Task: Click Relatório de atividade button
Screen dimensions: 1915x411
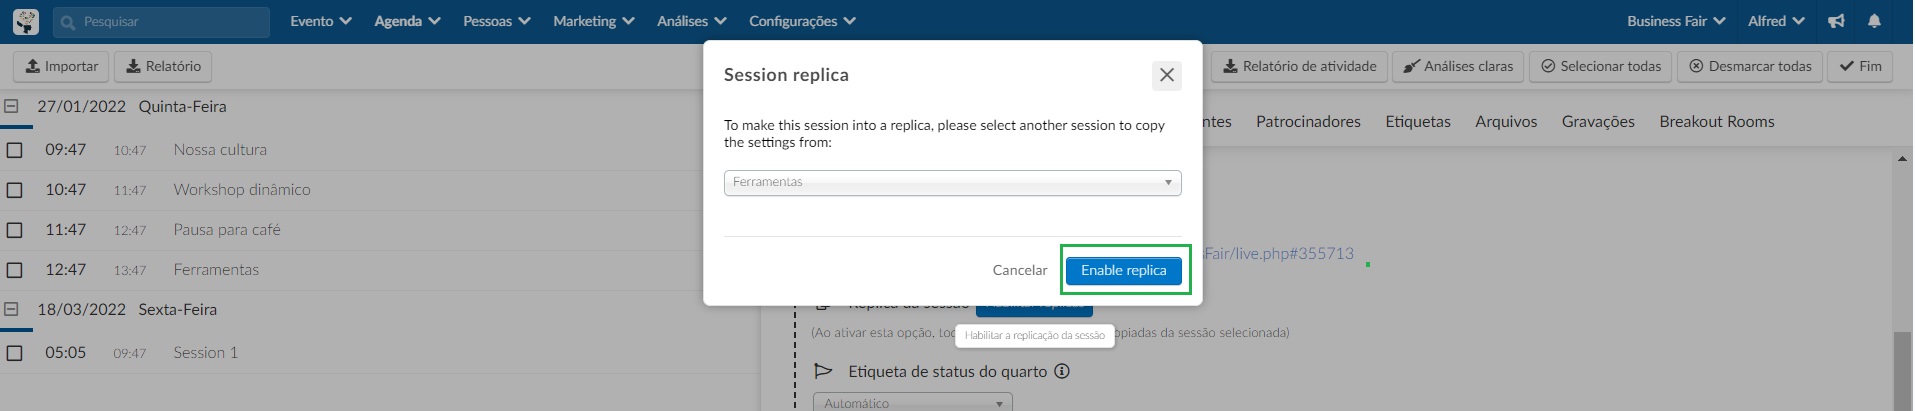Action: (x=1300, y=66)
